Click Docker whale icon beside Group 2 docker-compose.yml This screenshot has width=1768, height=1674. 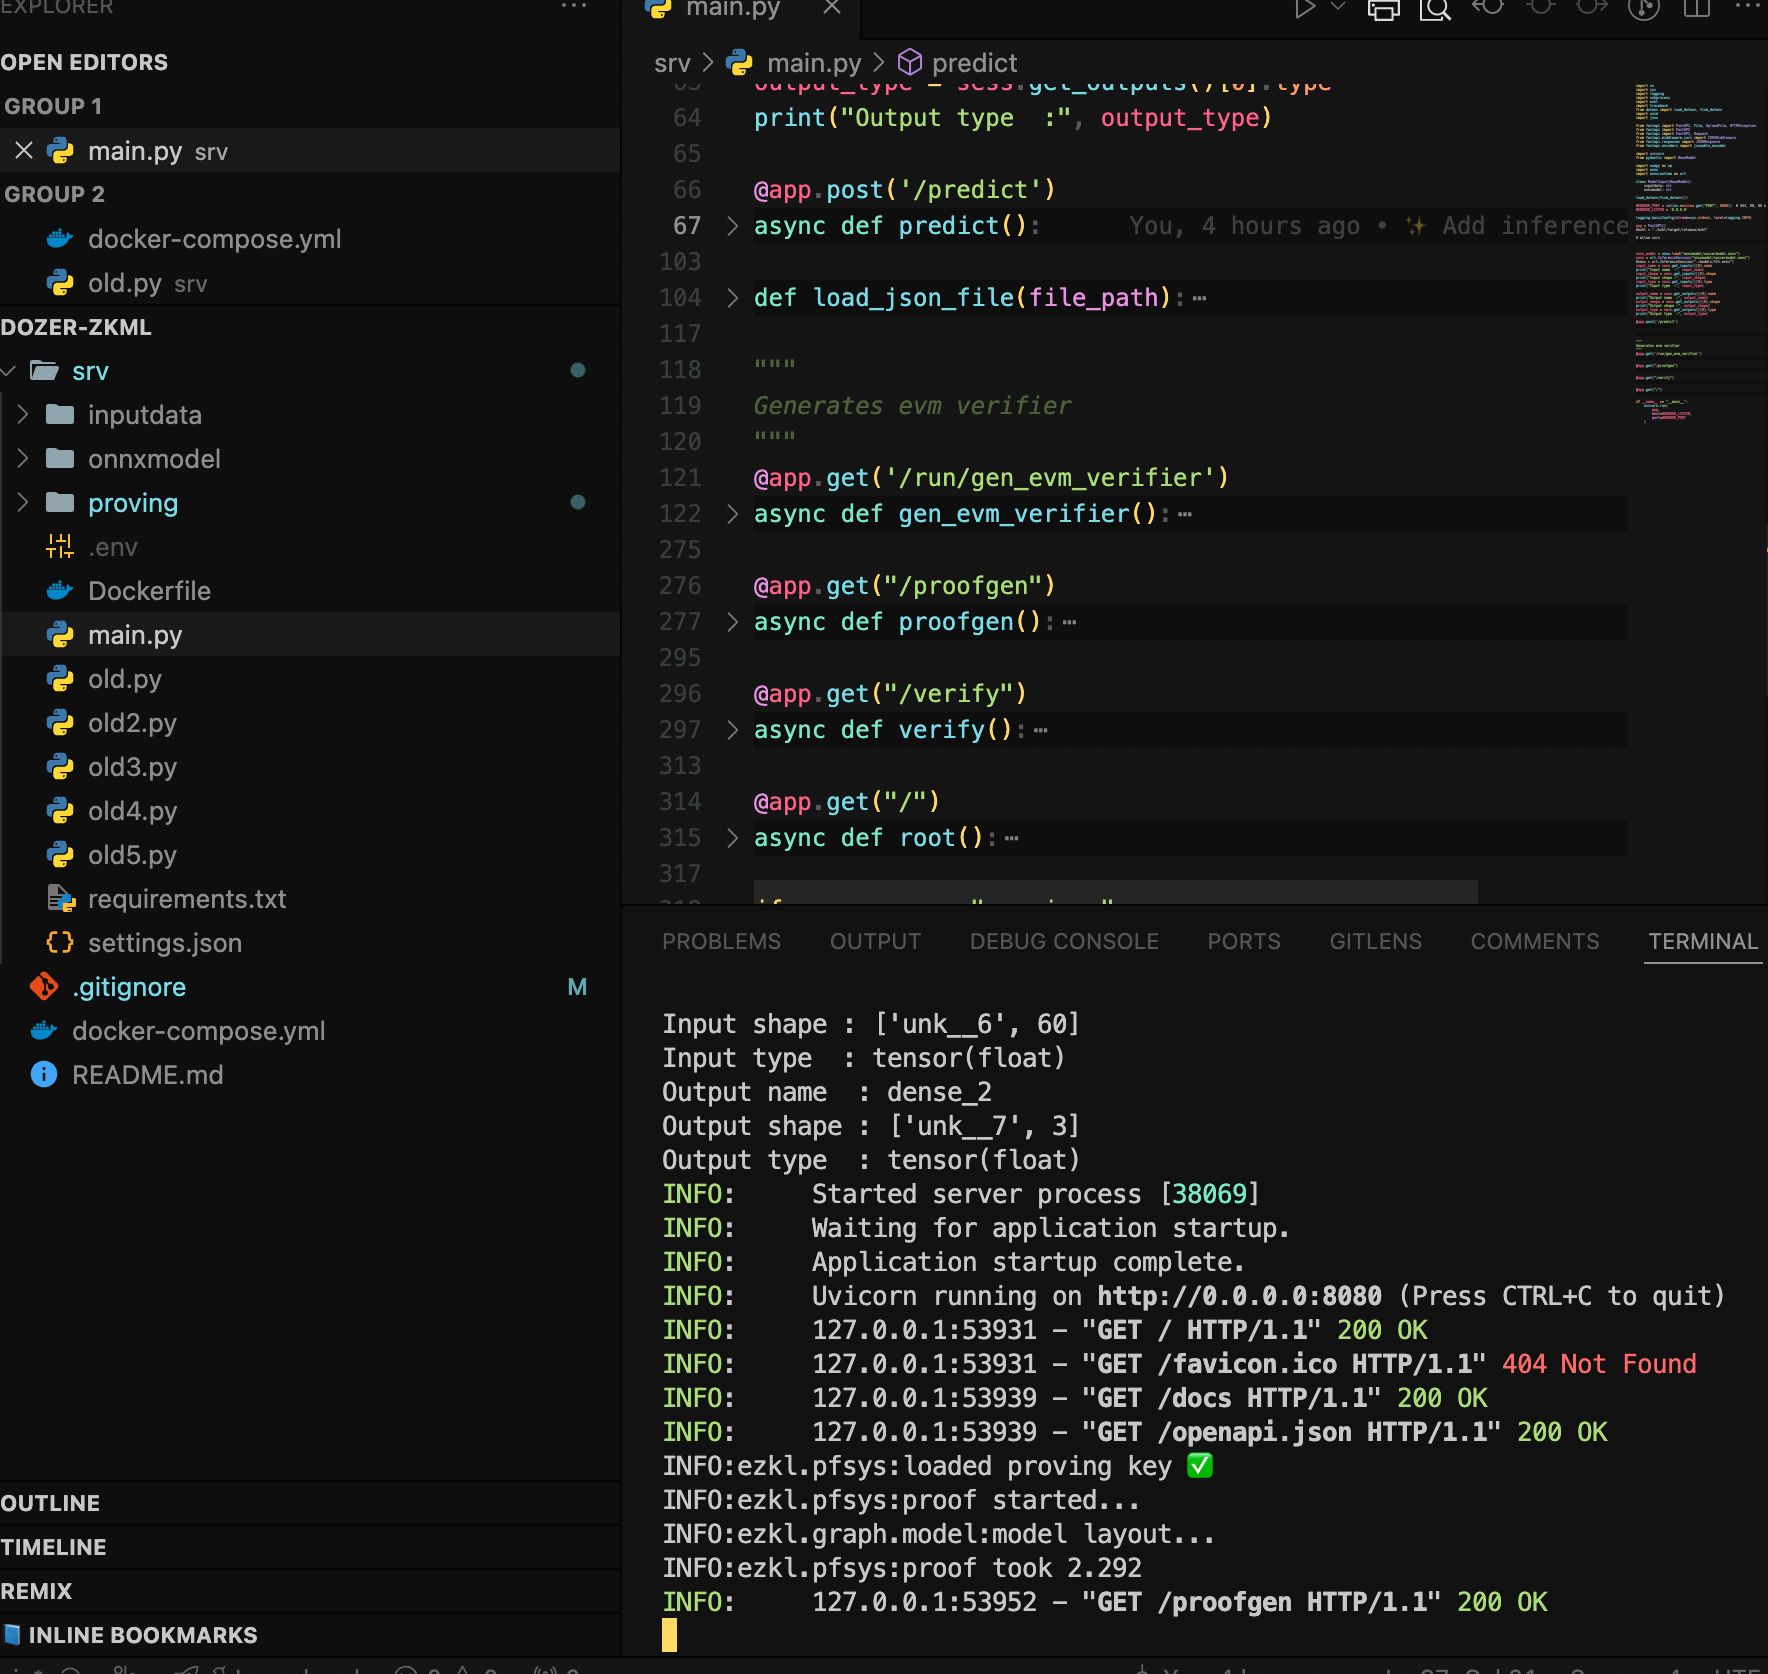[60, 239]
